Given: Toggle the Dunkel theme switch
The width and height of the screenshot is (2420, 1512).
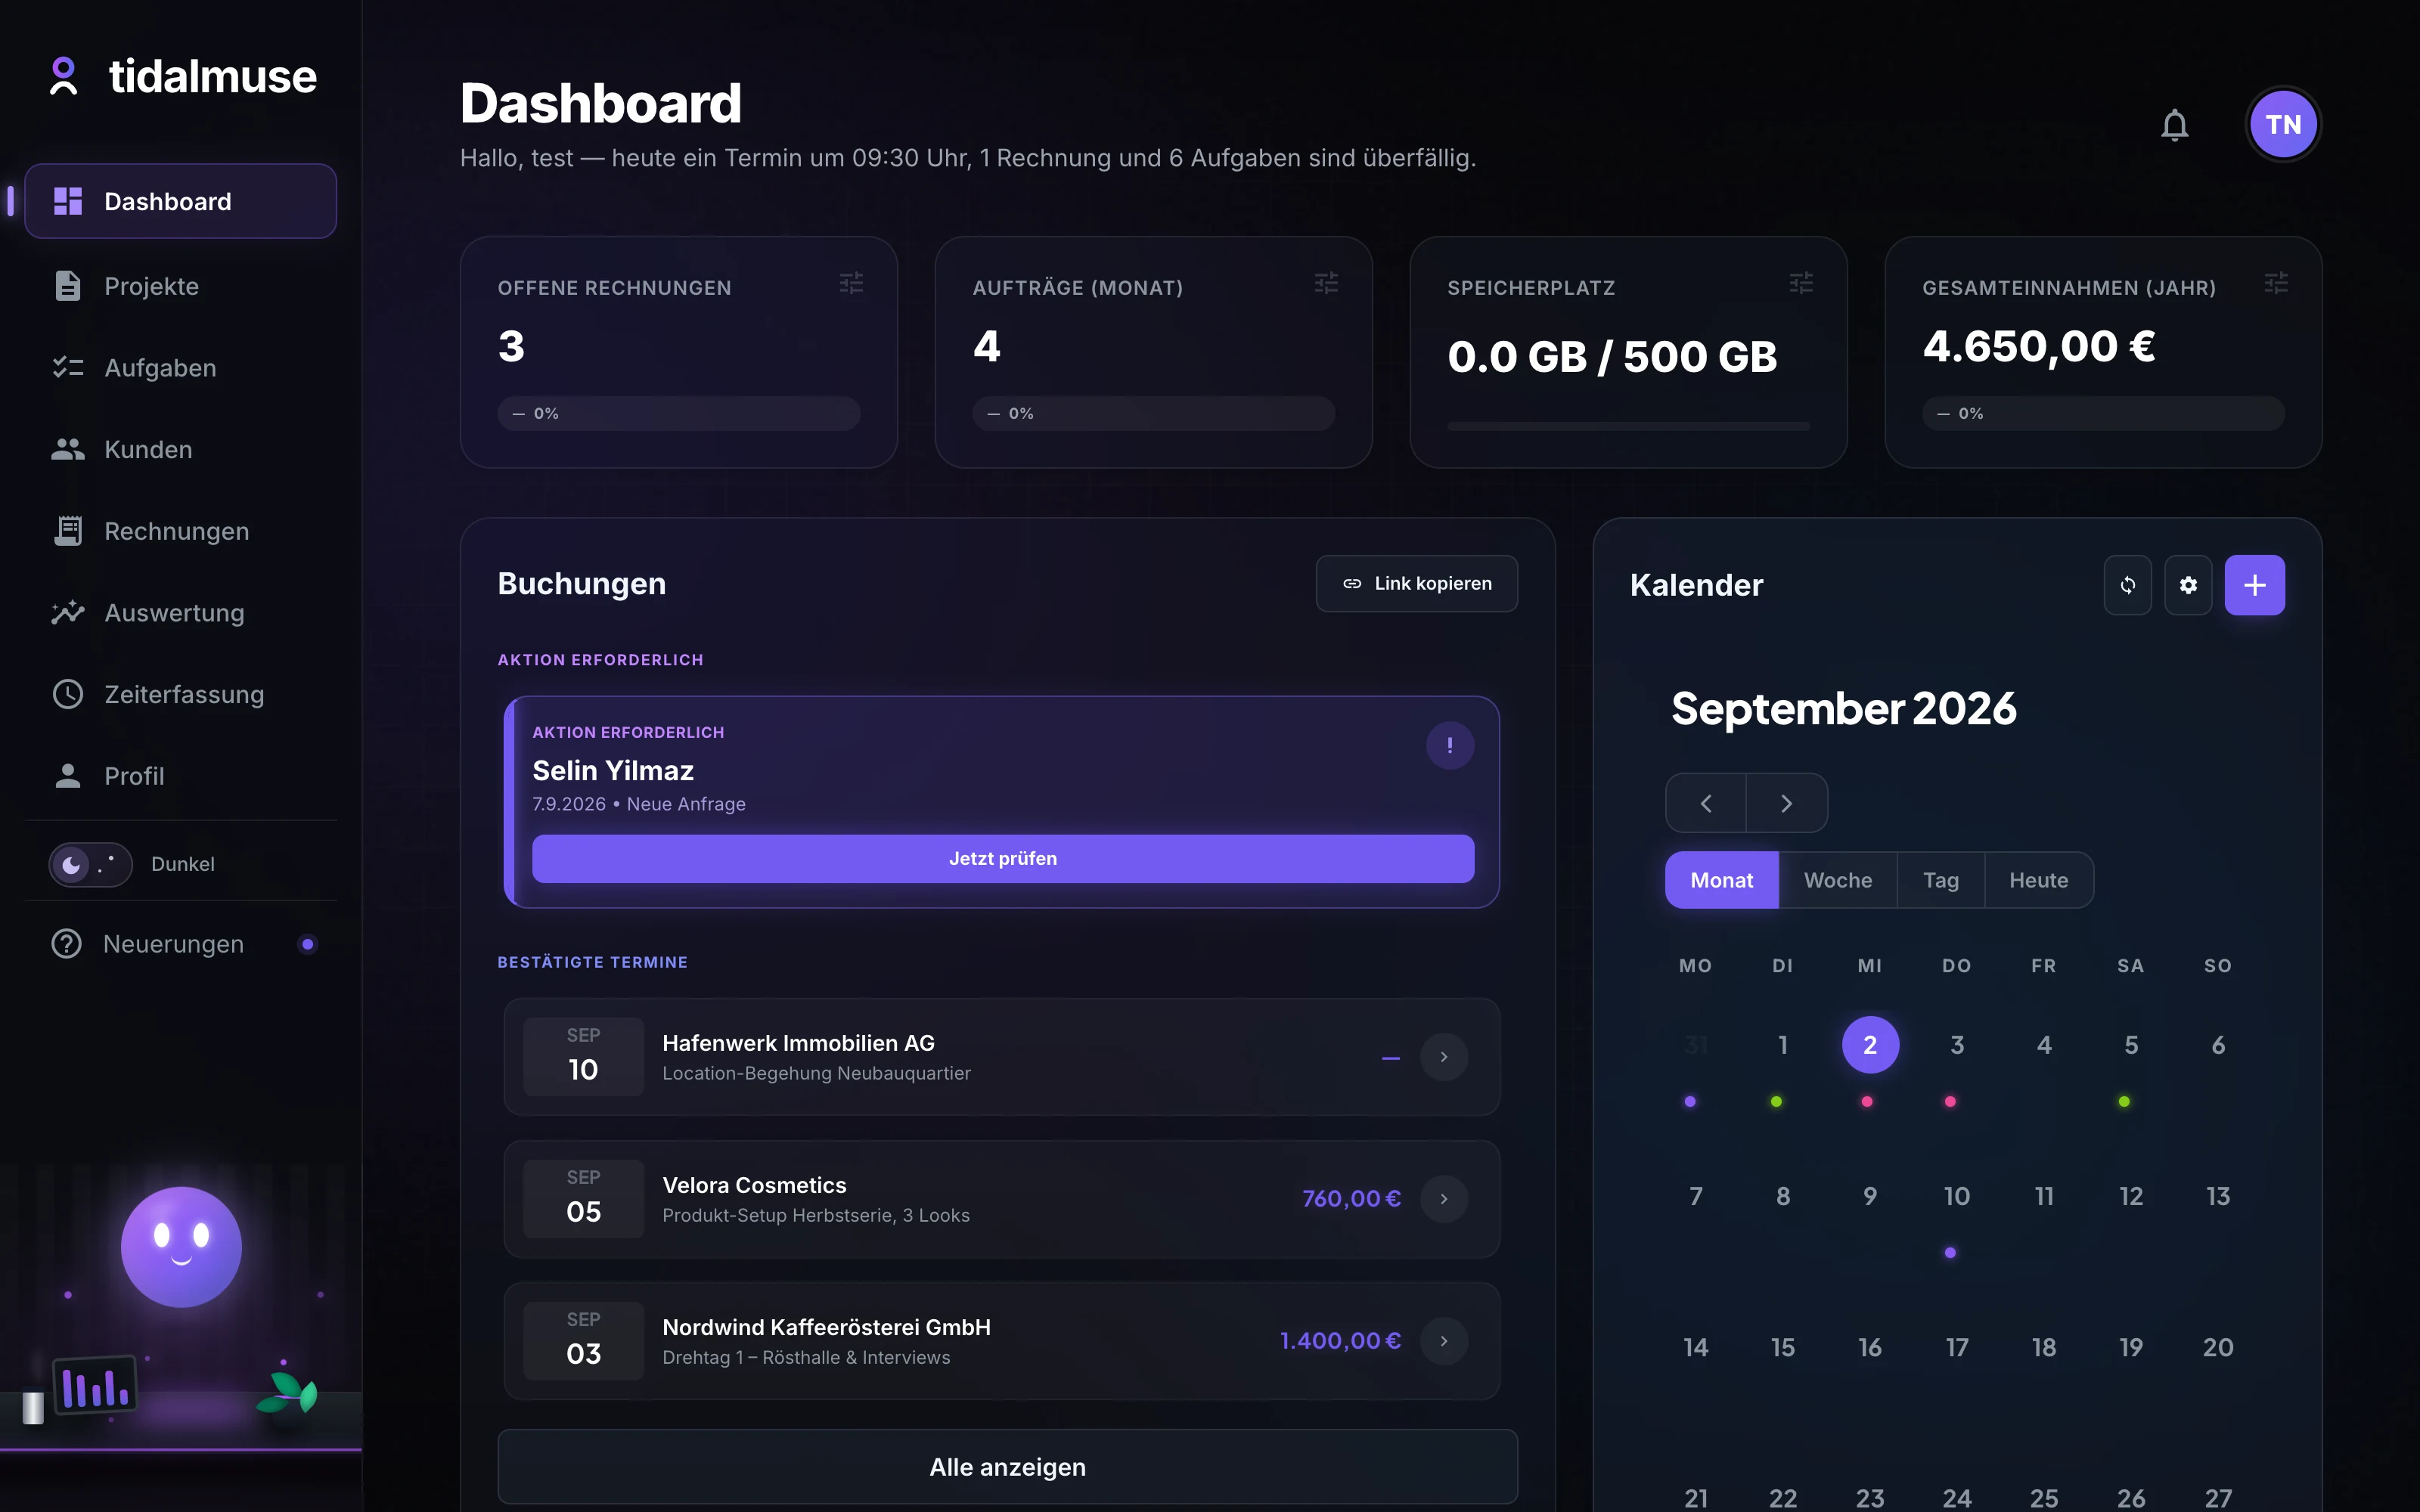Looking at the screenshot, I should (90, 864).
